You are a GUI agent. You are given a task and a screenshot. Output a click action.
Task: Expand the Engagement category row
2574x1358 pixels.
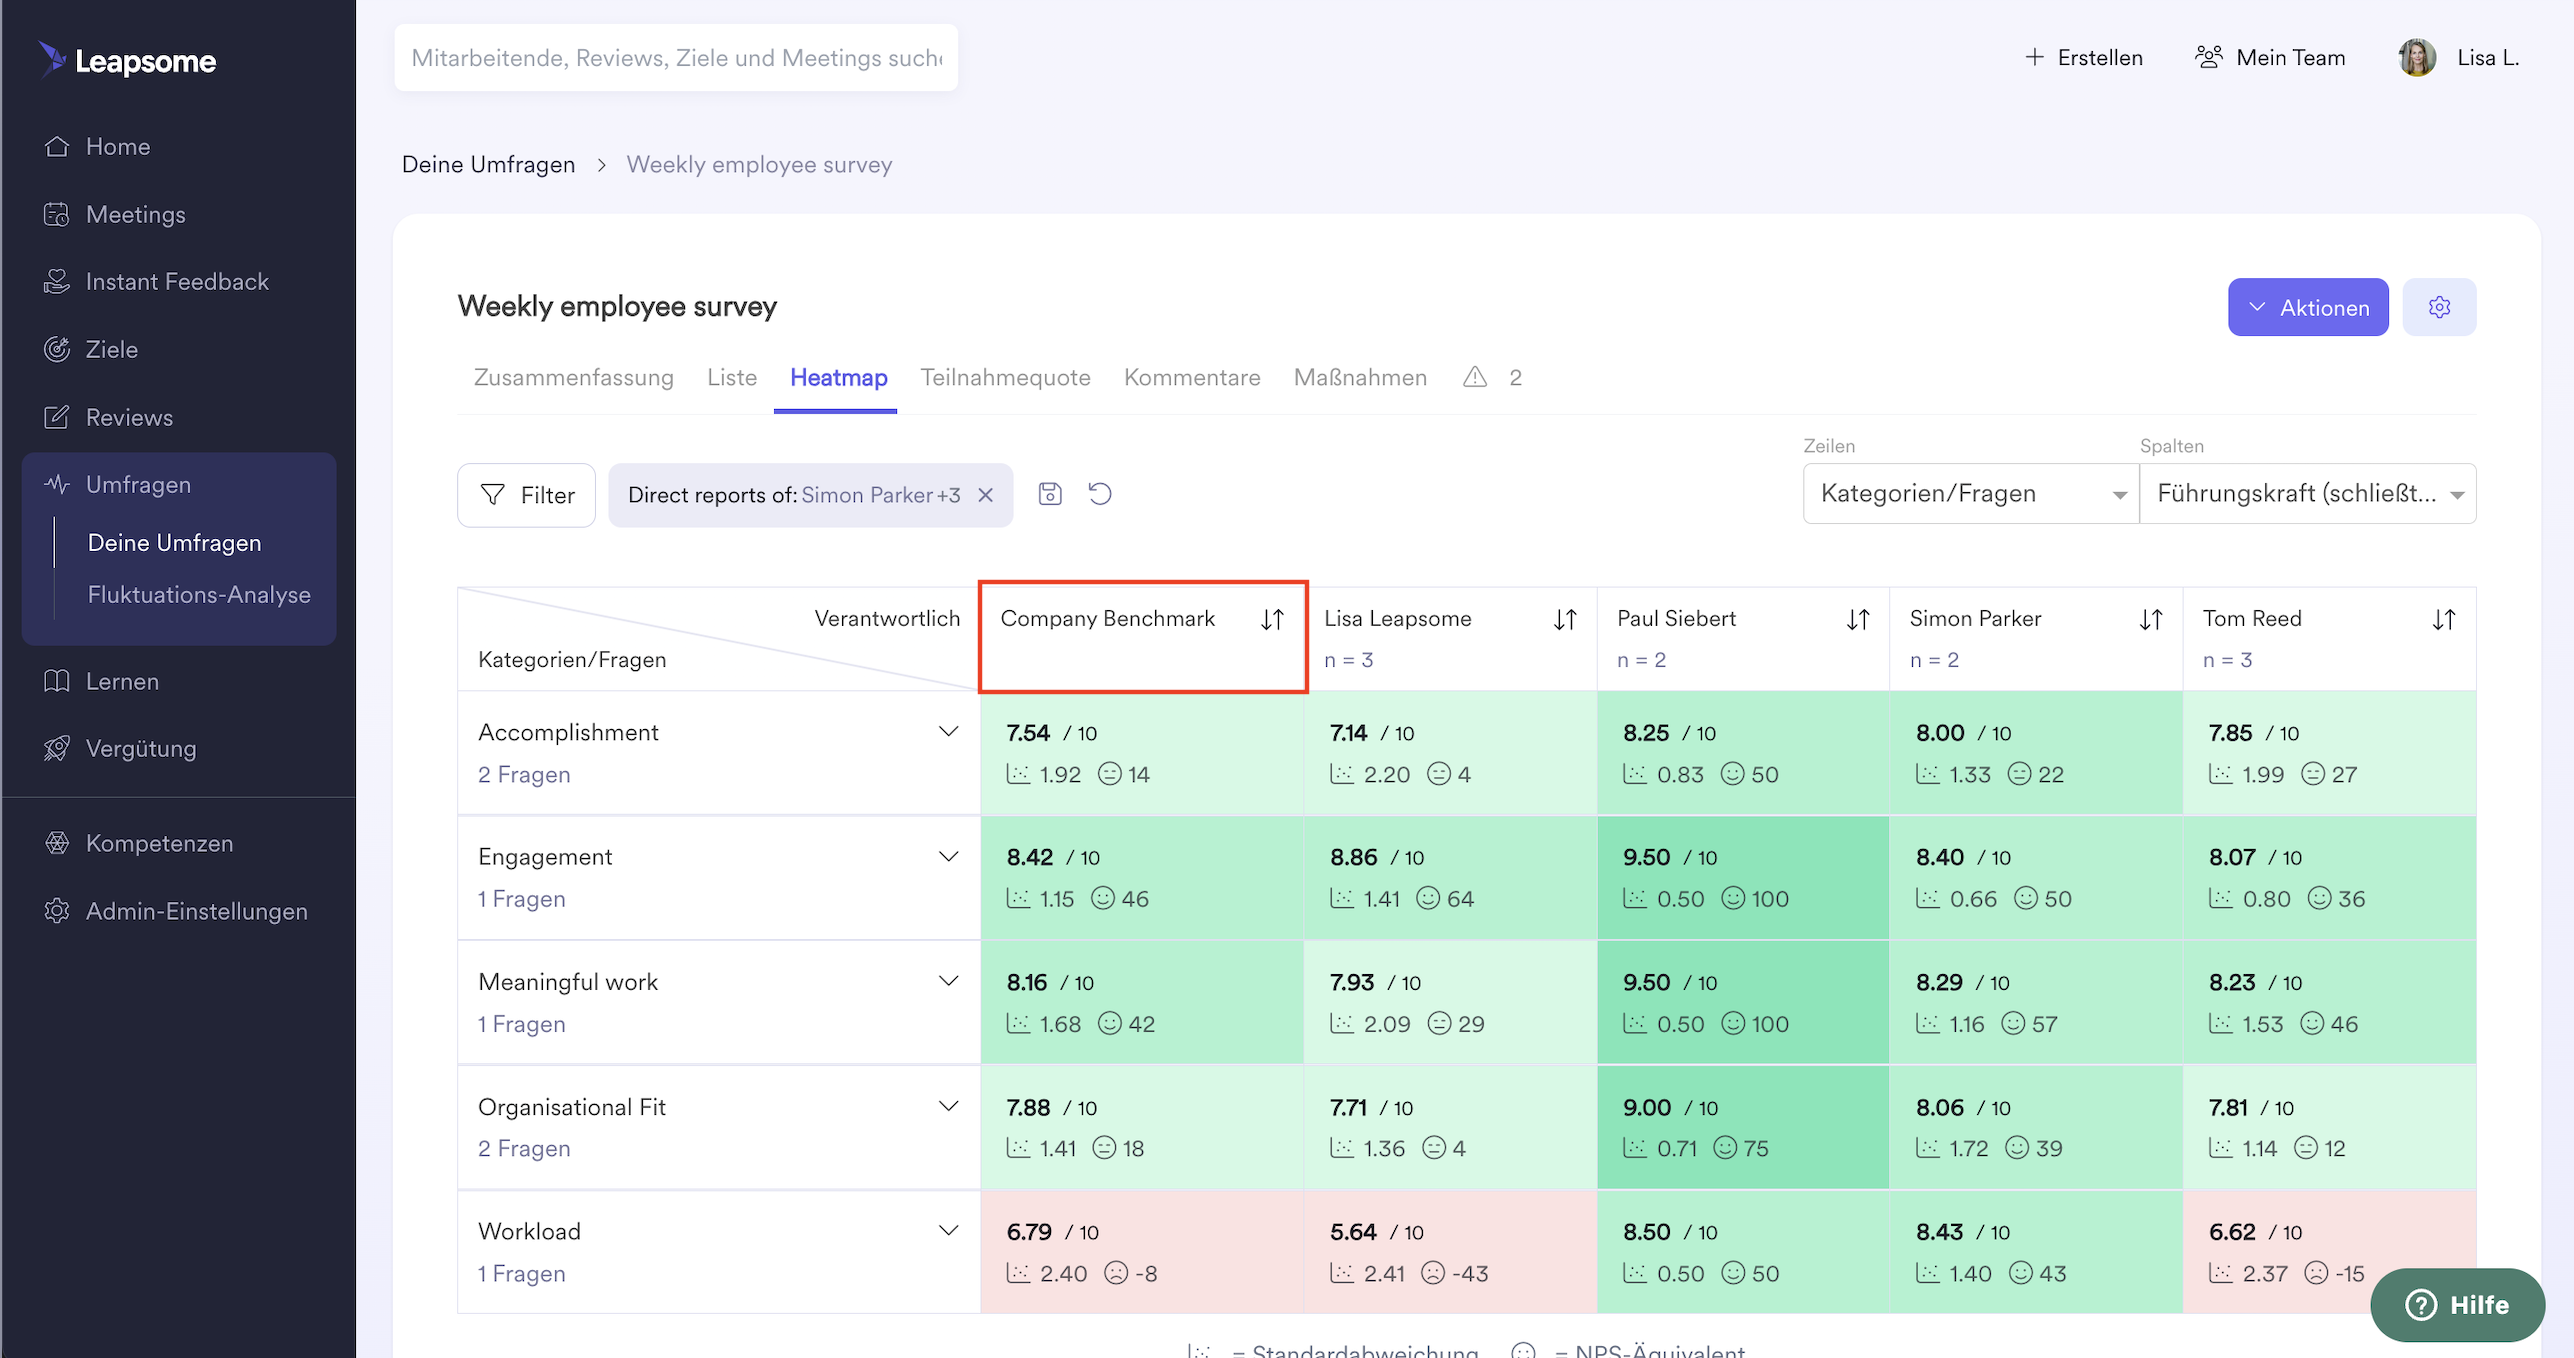(x=949, y=857)
